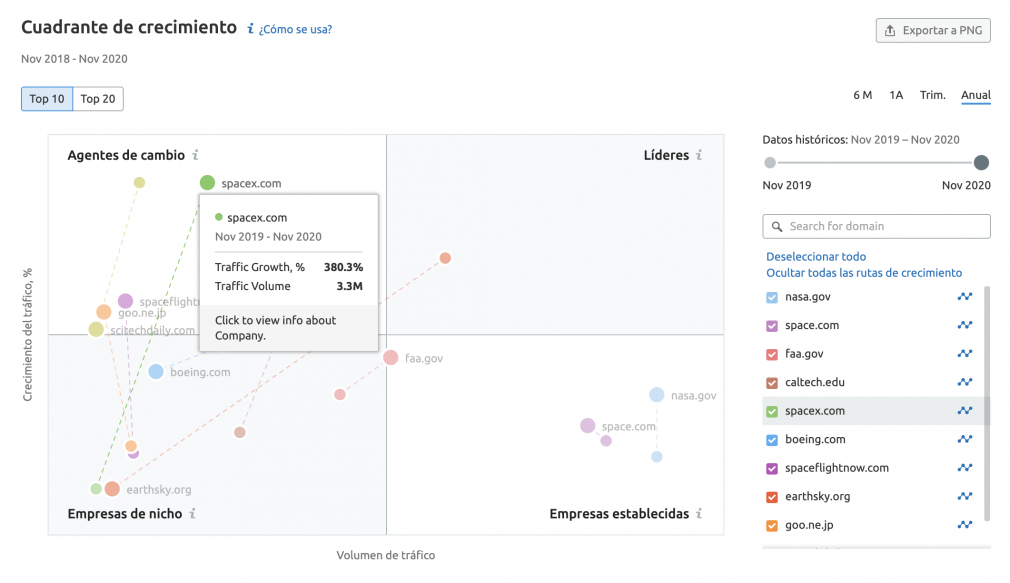Viewport: 1010px width, 583px height.
Task: Click the scitechdaily.com bubble on chart
Action: click(x=96, y=330)
